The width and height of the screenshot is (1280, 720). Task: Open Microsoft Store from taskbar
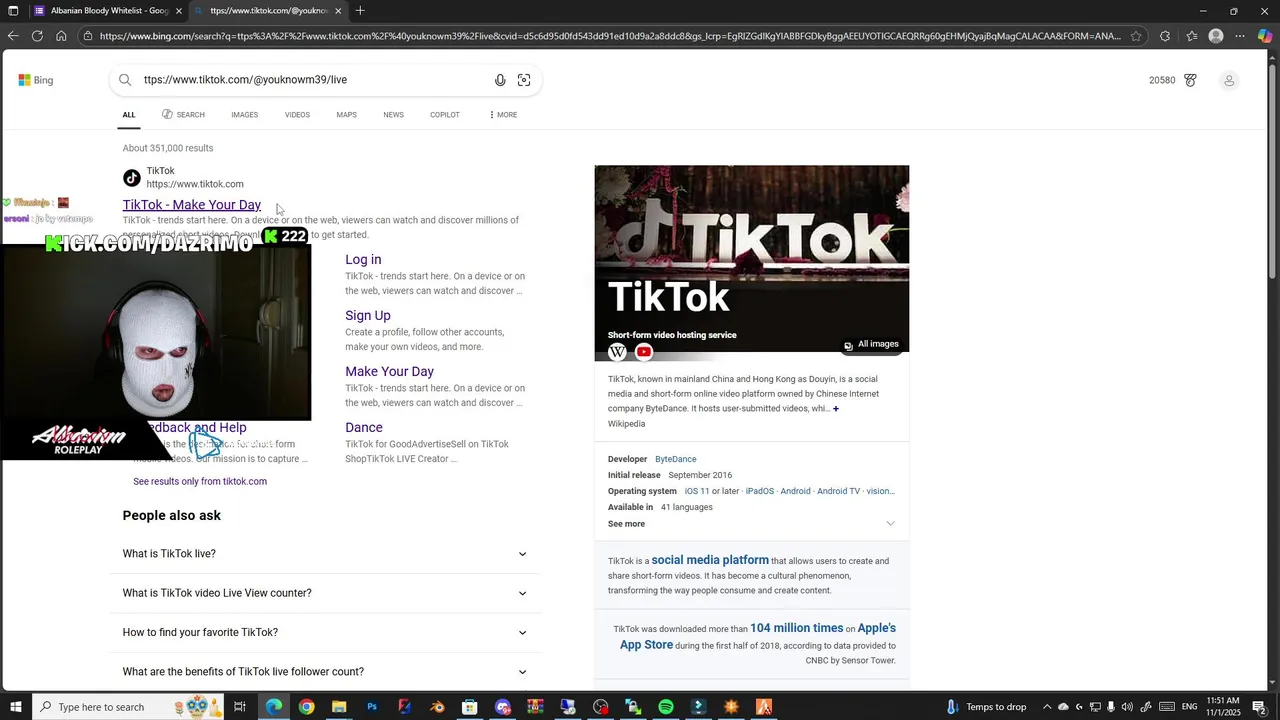coord(470,707)
